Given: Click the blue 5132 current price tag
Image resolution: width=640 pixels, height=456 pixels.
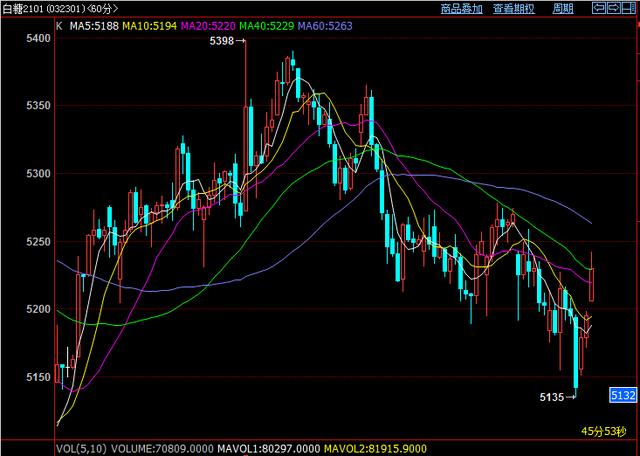Looking at the screenshot, I should 623,395.
